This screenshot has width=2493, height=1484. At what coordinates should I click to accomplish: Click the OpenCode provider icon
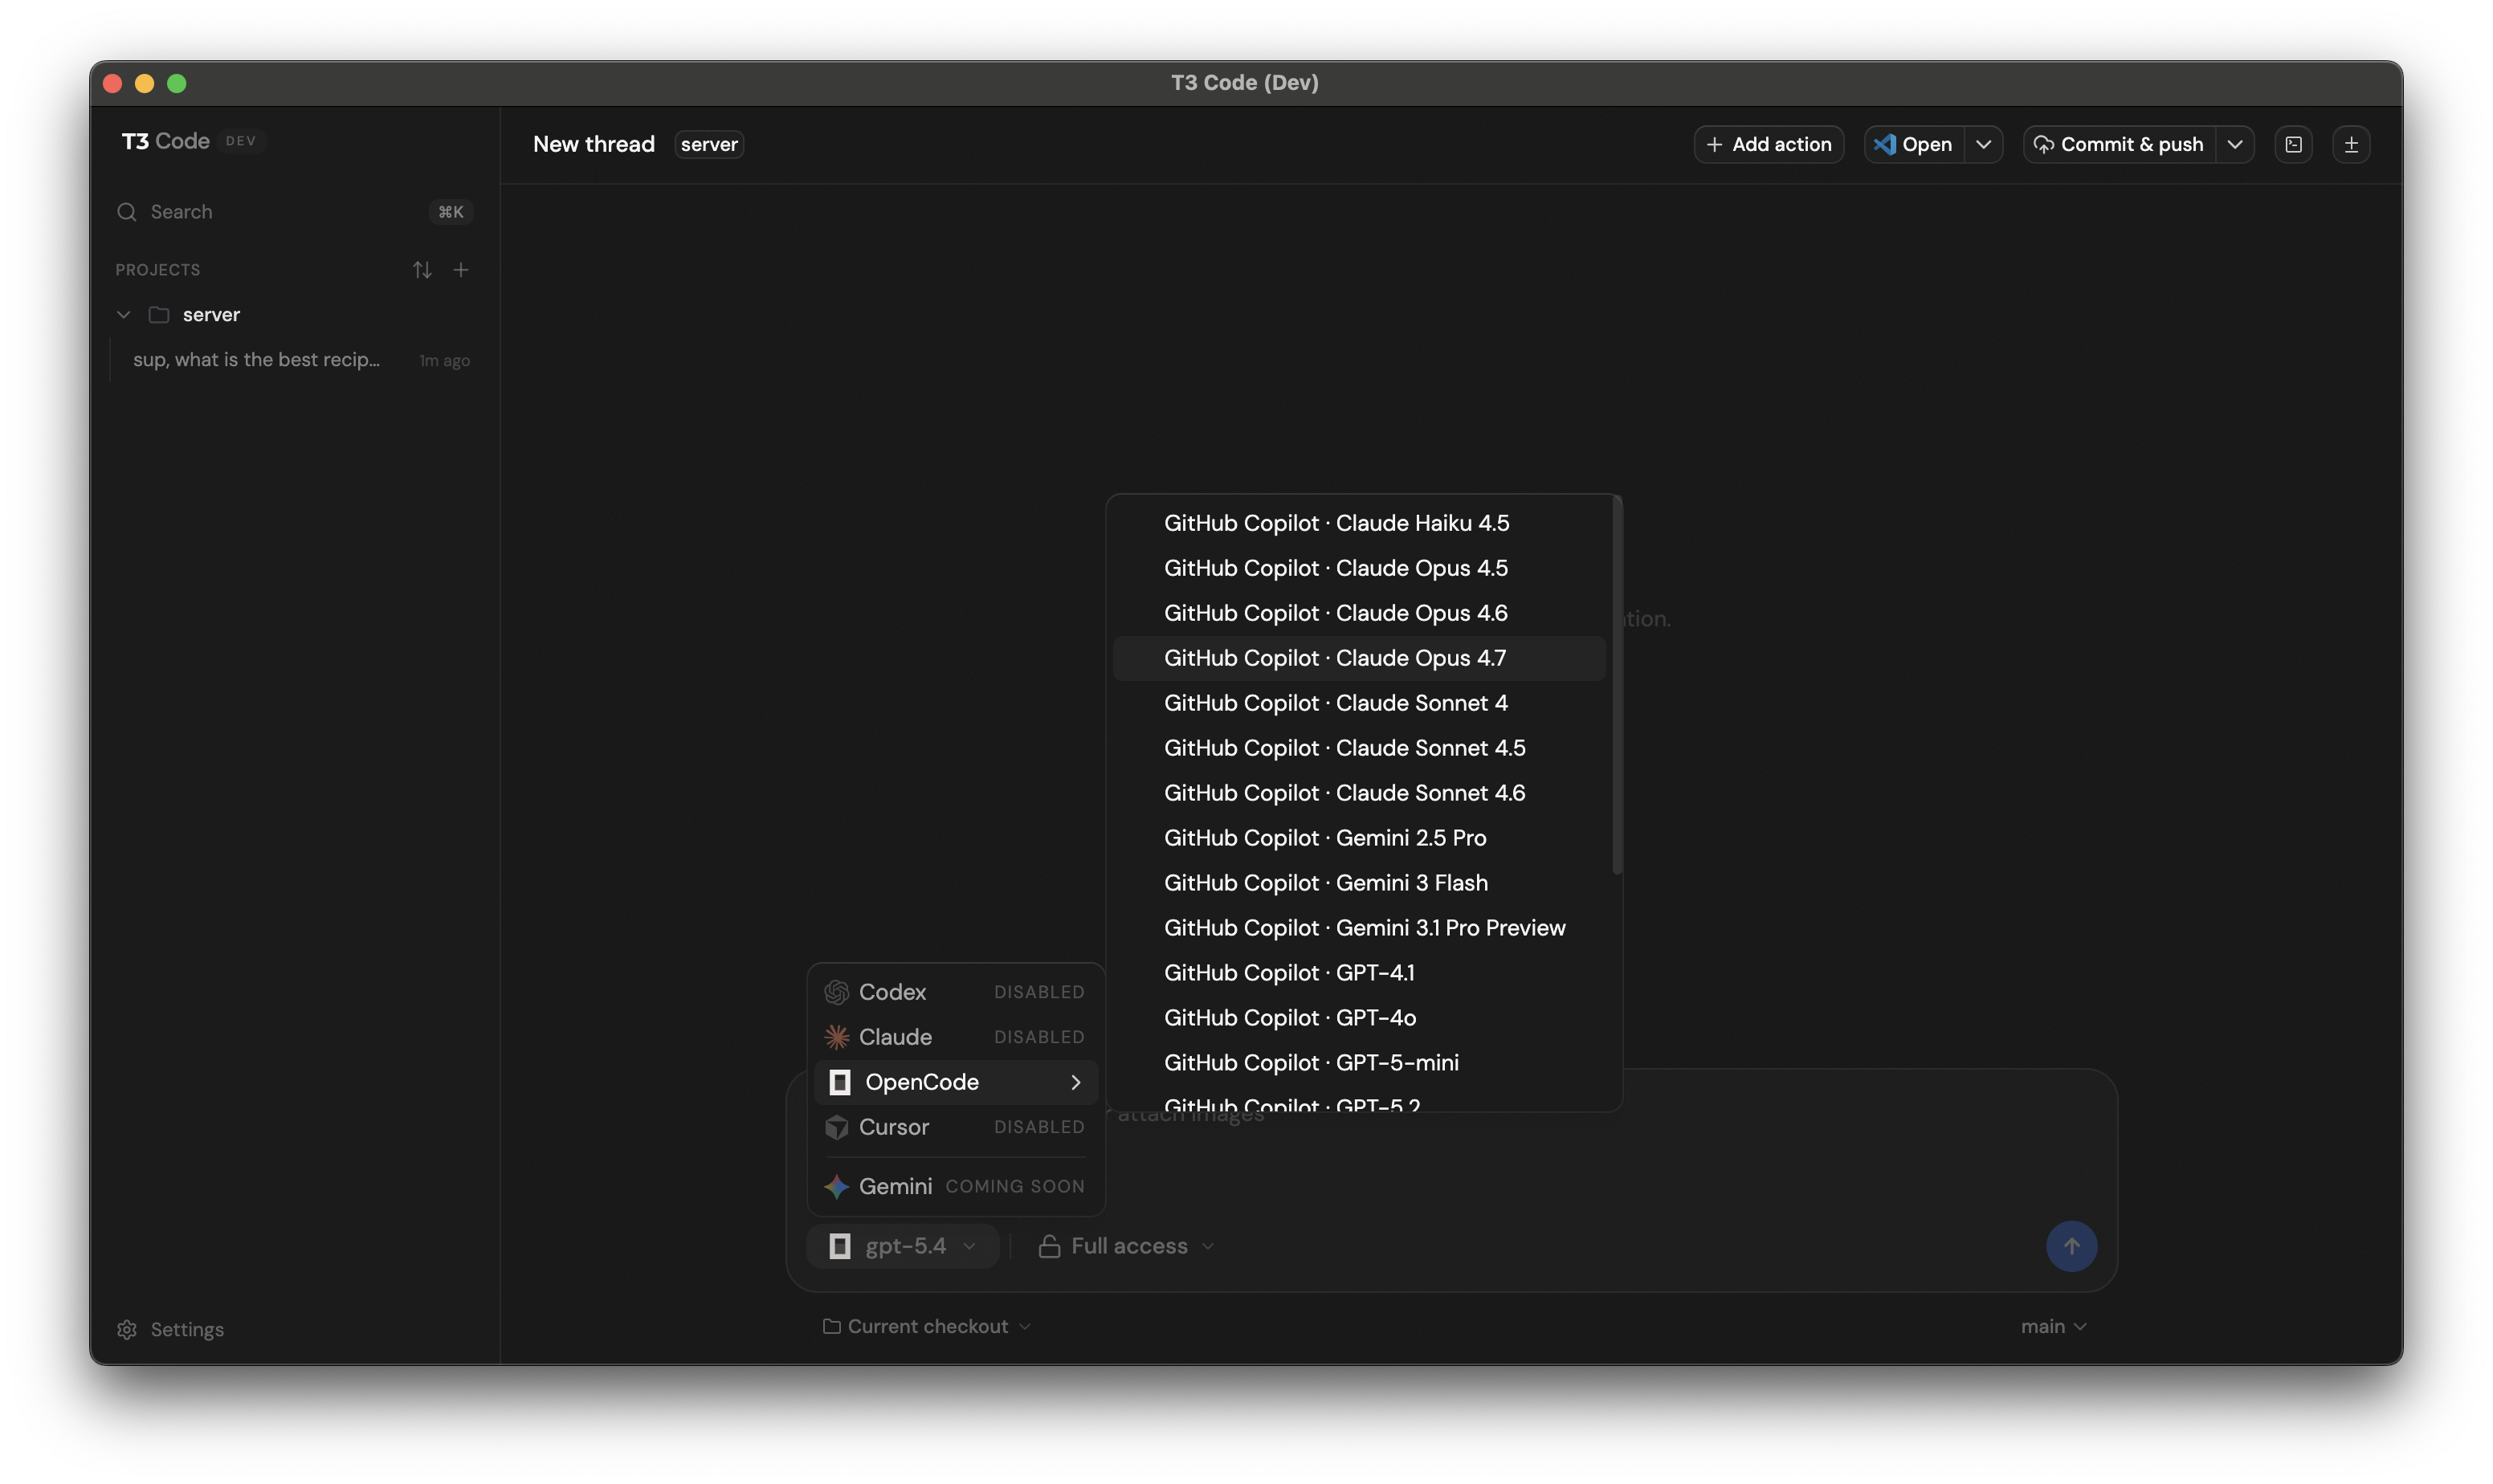pos(840,1082)
